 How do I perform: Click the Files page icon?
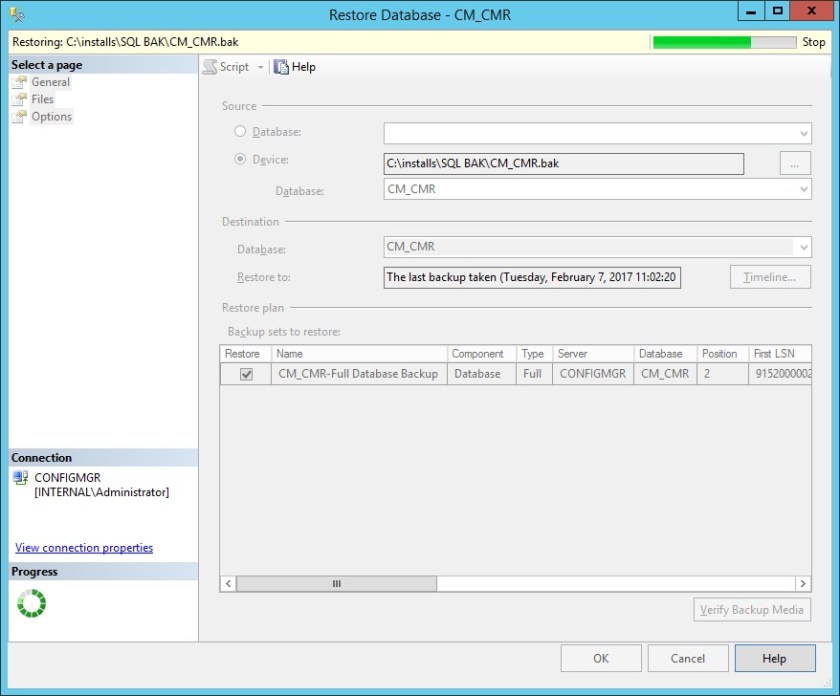point(19,100)
